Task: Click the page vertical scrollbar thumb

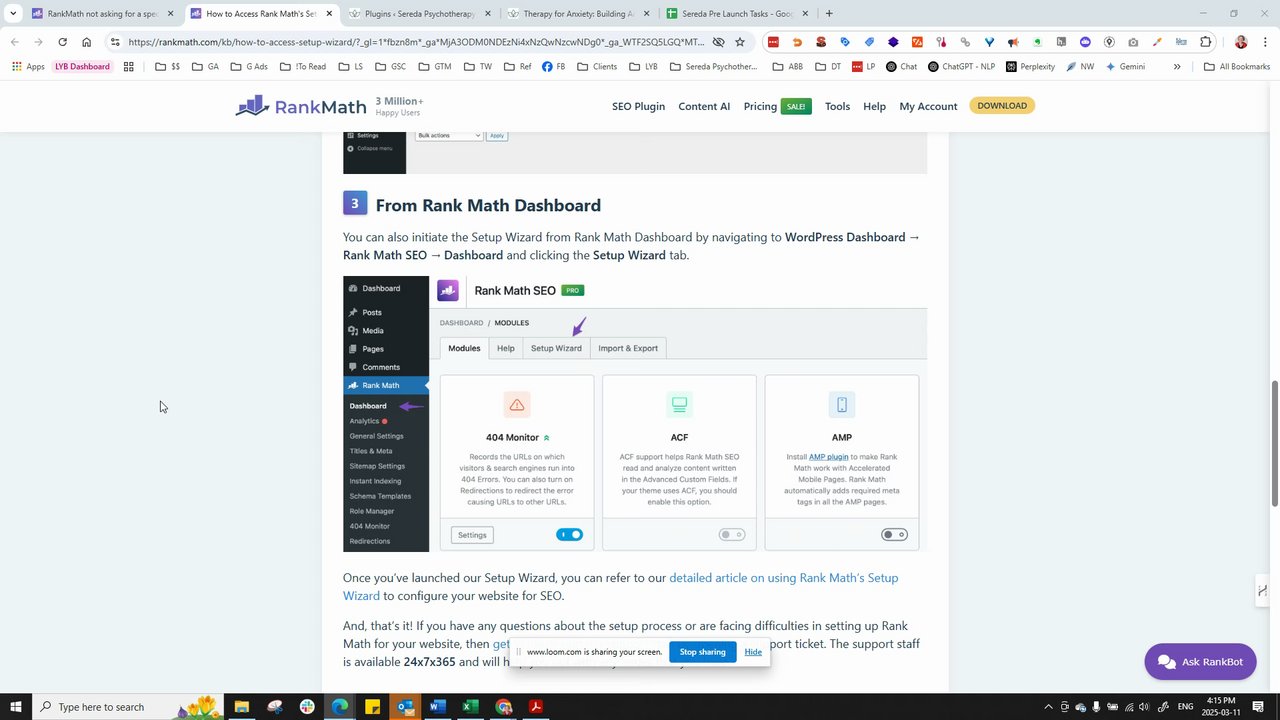Action: click(x=1274, y=443)
